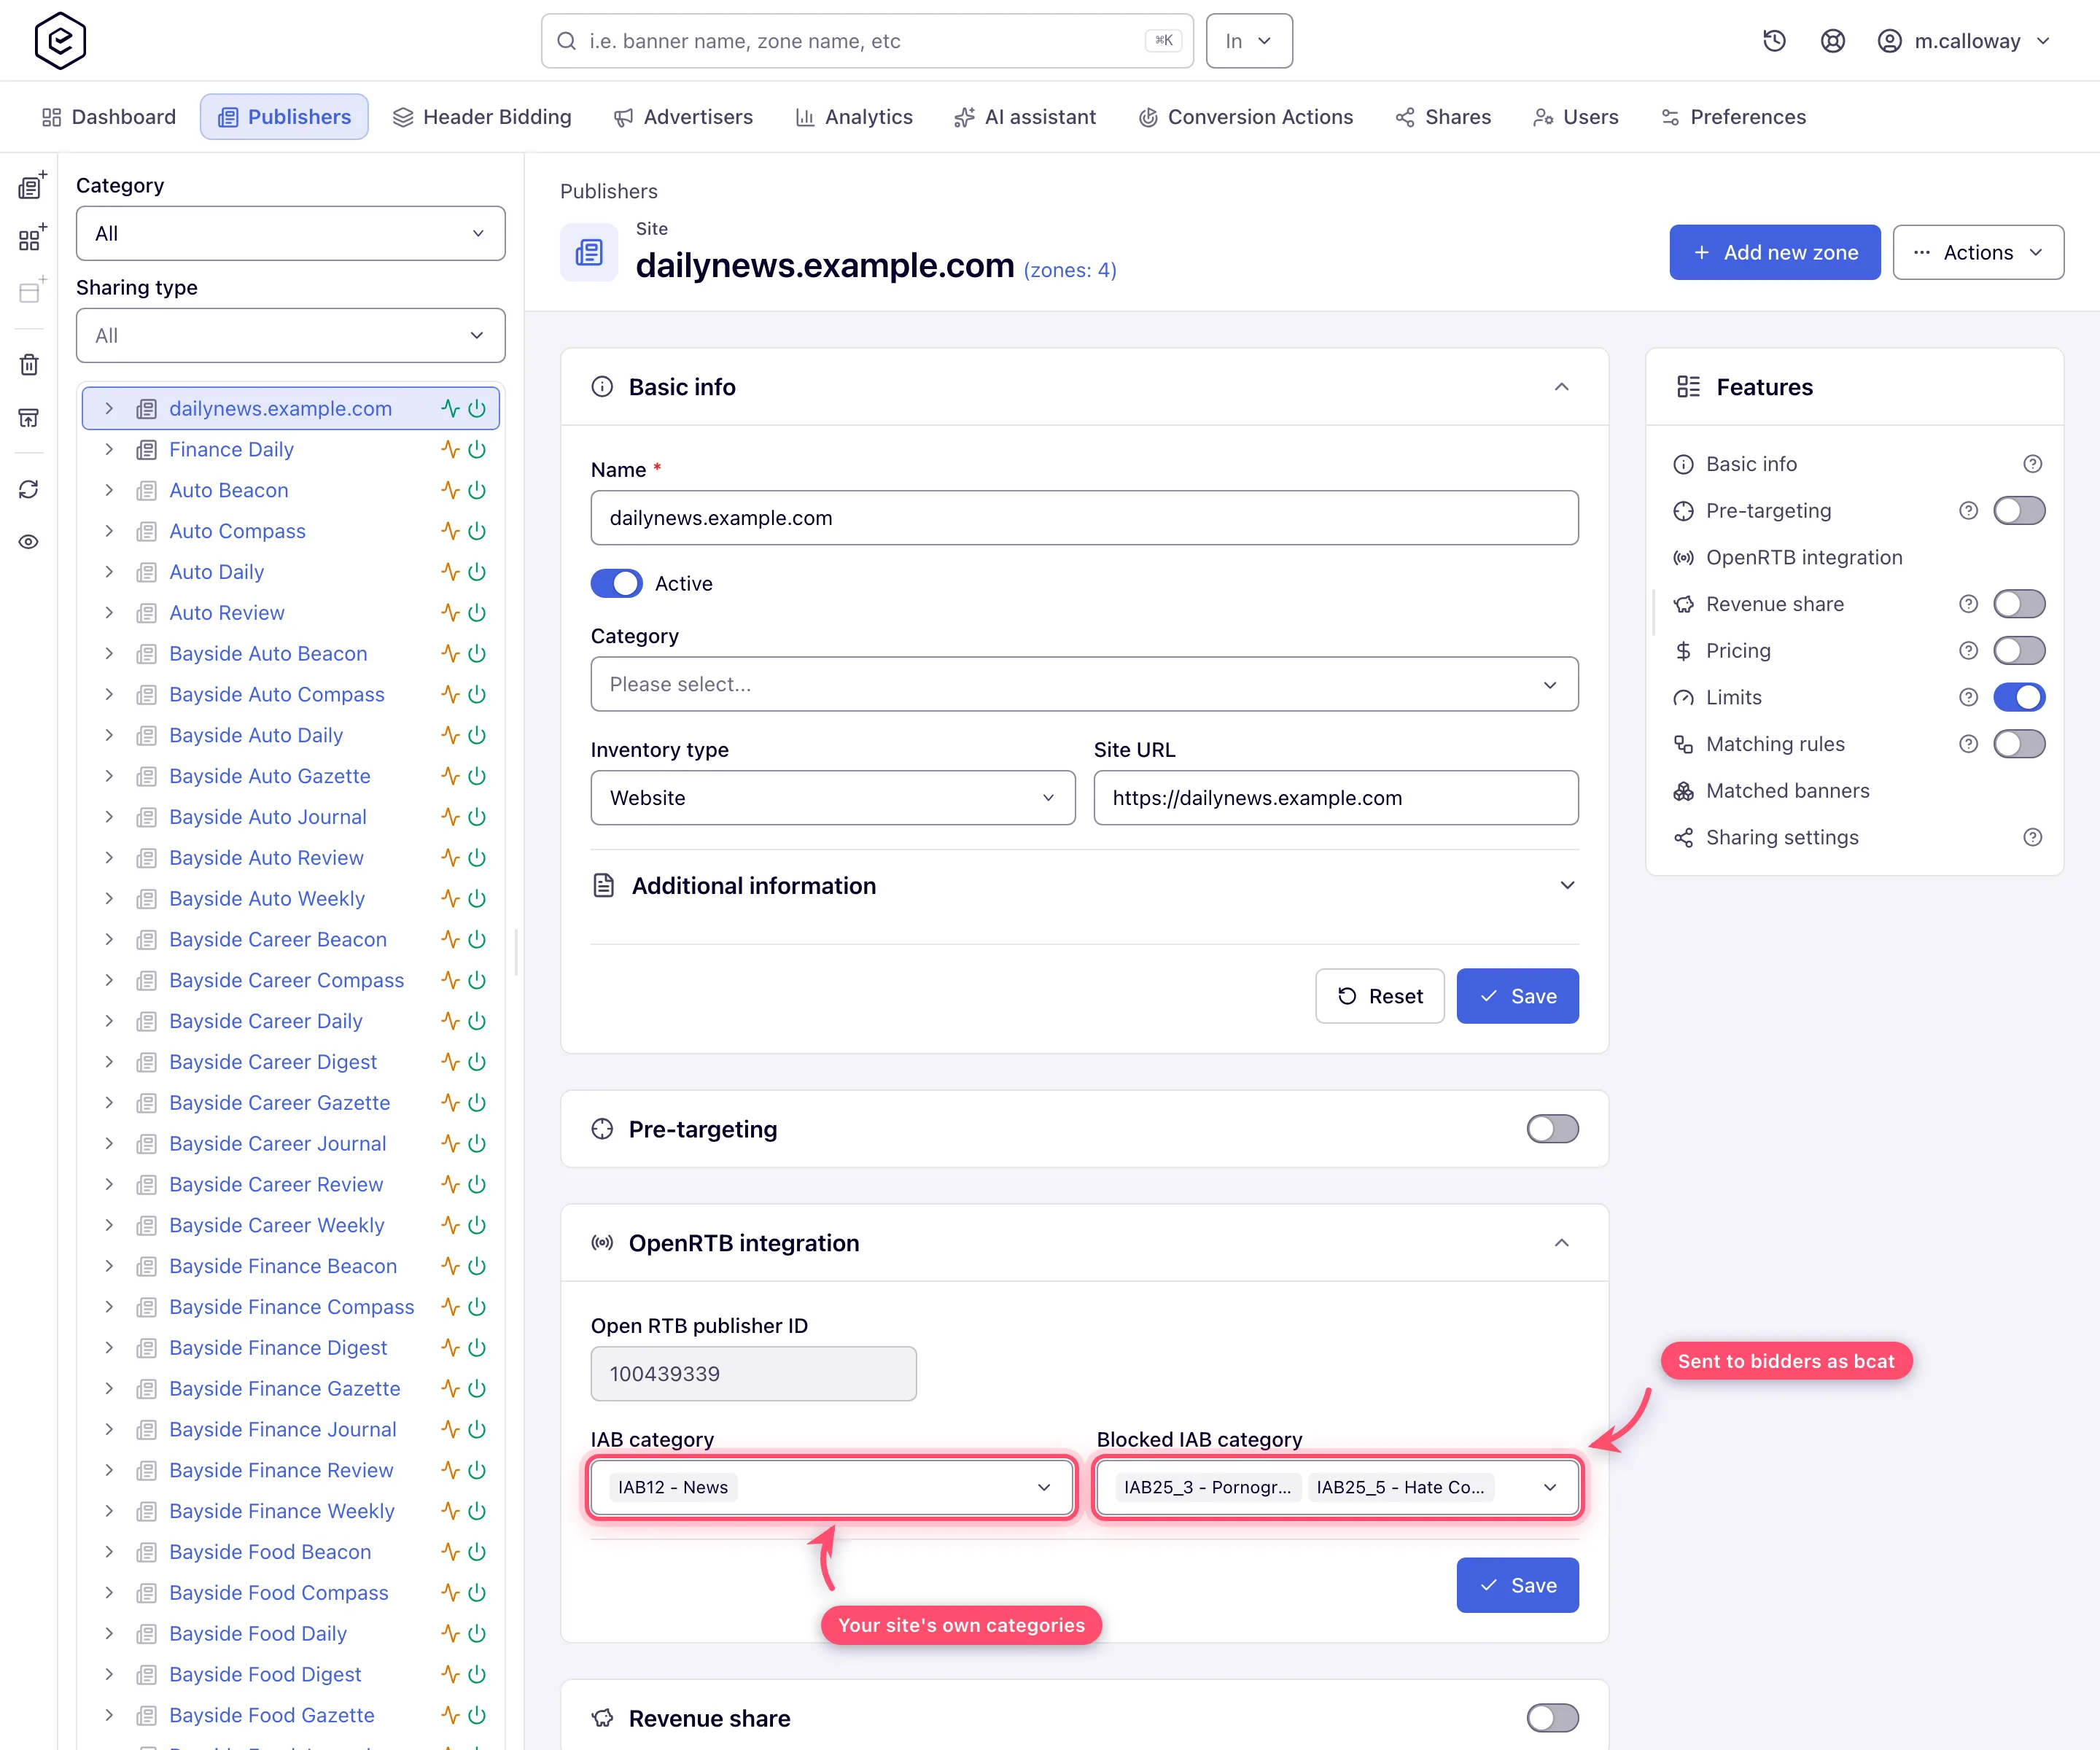Expand the Additional information section

point(1084,886)
